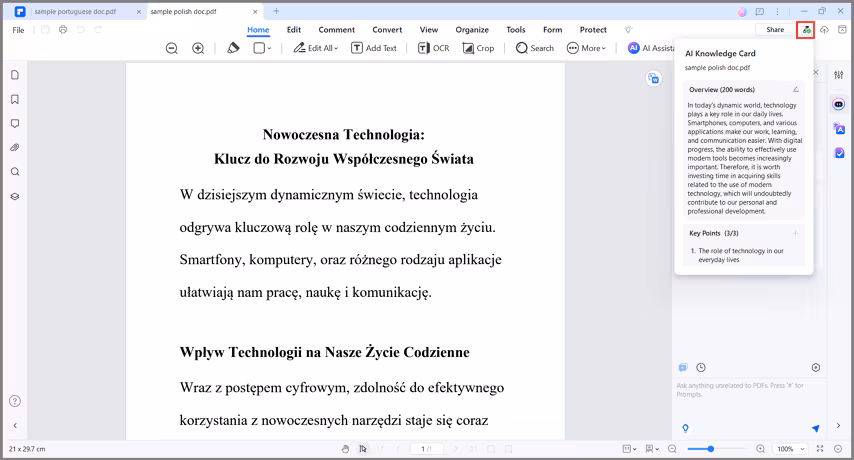
Task: Open the comments panel in left sidebar
Action: coord(15,124)
